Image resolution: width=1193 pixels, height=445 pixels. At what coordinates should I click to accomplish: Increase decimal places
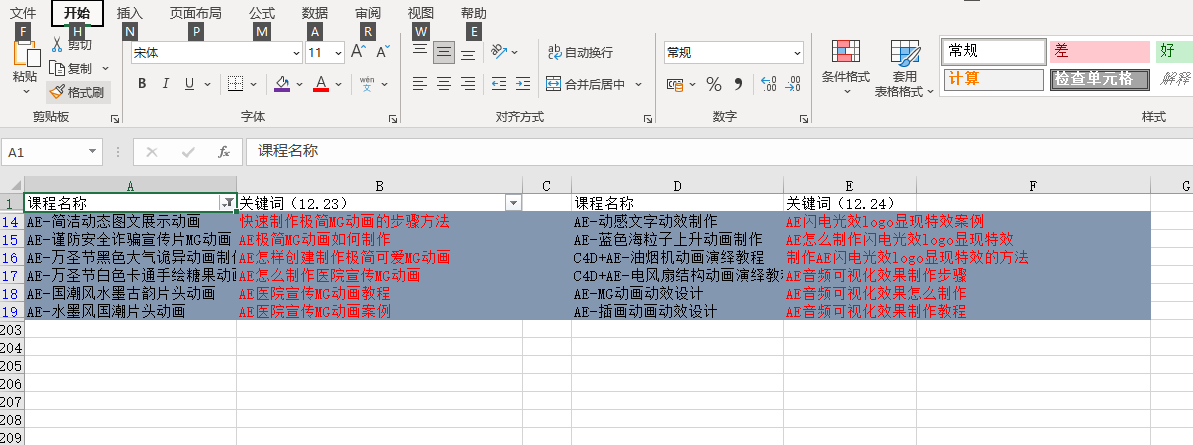[x=768, y=84]
